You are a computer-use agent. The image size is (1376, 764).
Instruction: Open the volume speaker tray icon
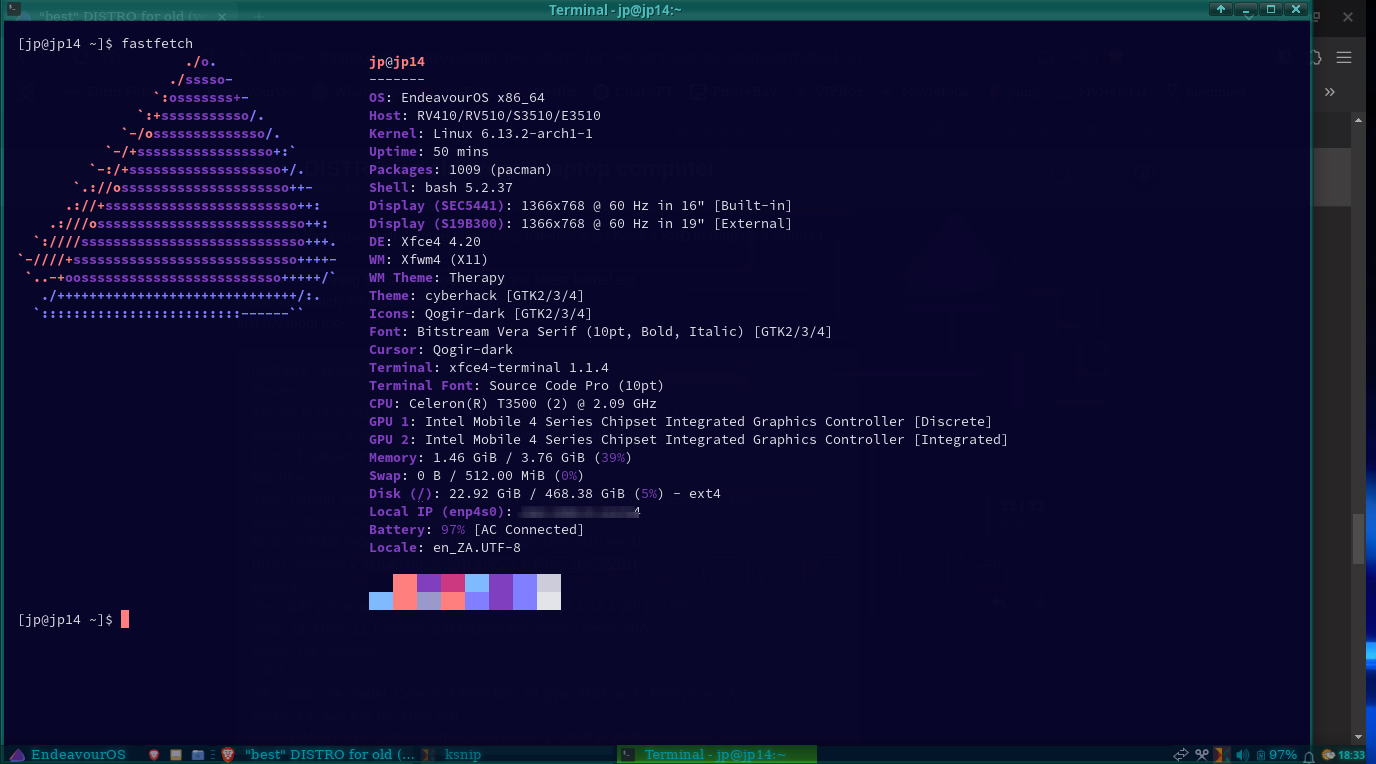pyautogui.click(x=1243, y=755)
